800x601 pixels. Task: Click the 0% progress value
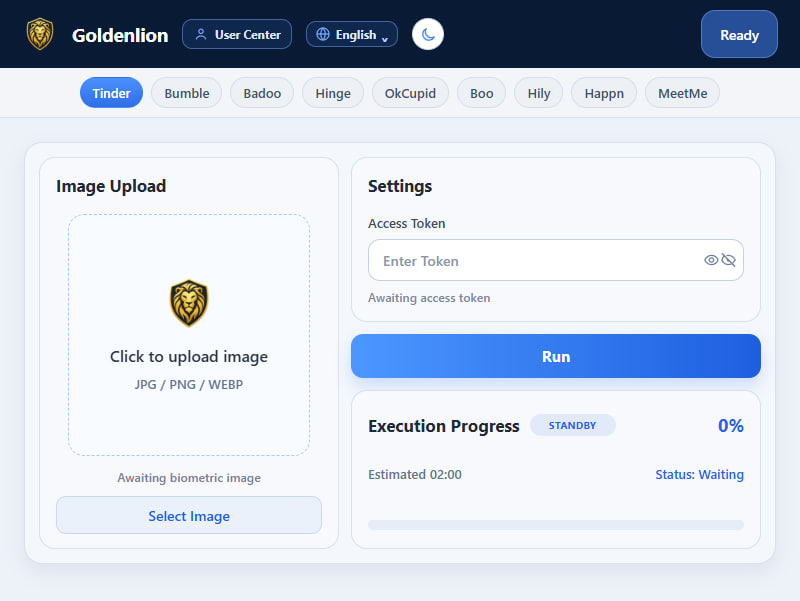click(x=731, y=425)
